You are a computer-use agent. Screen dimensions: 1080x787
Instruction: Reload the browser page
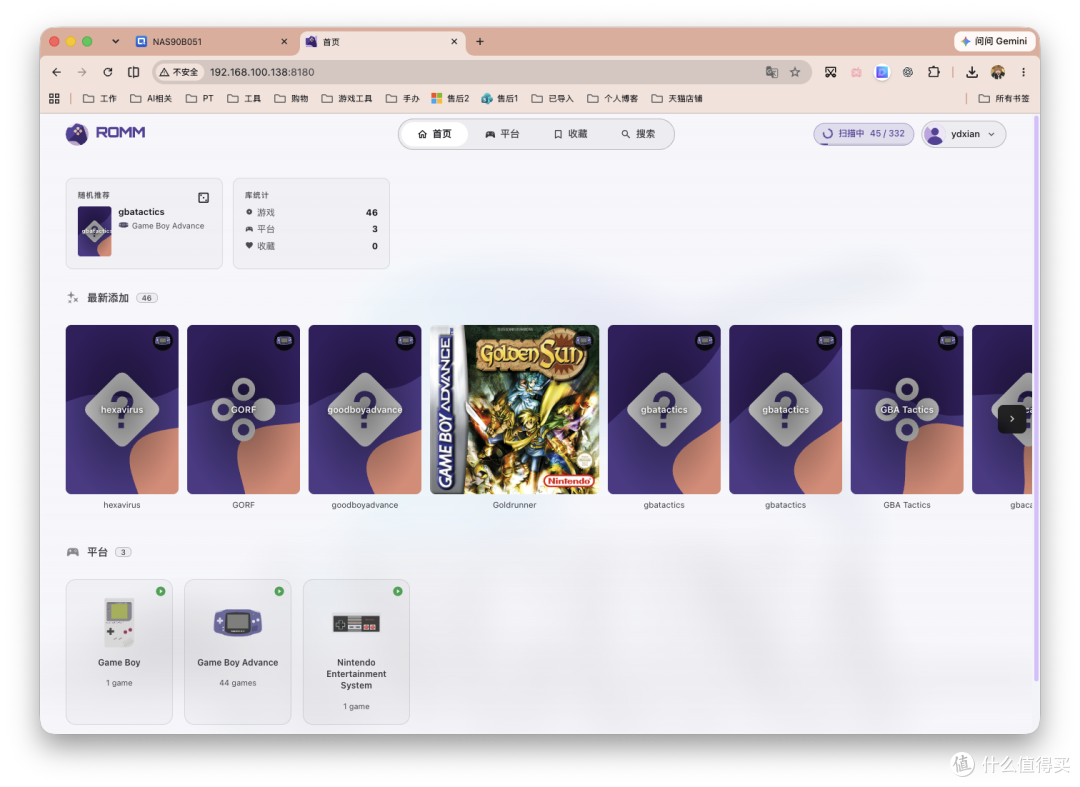(x=107, y=72)
